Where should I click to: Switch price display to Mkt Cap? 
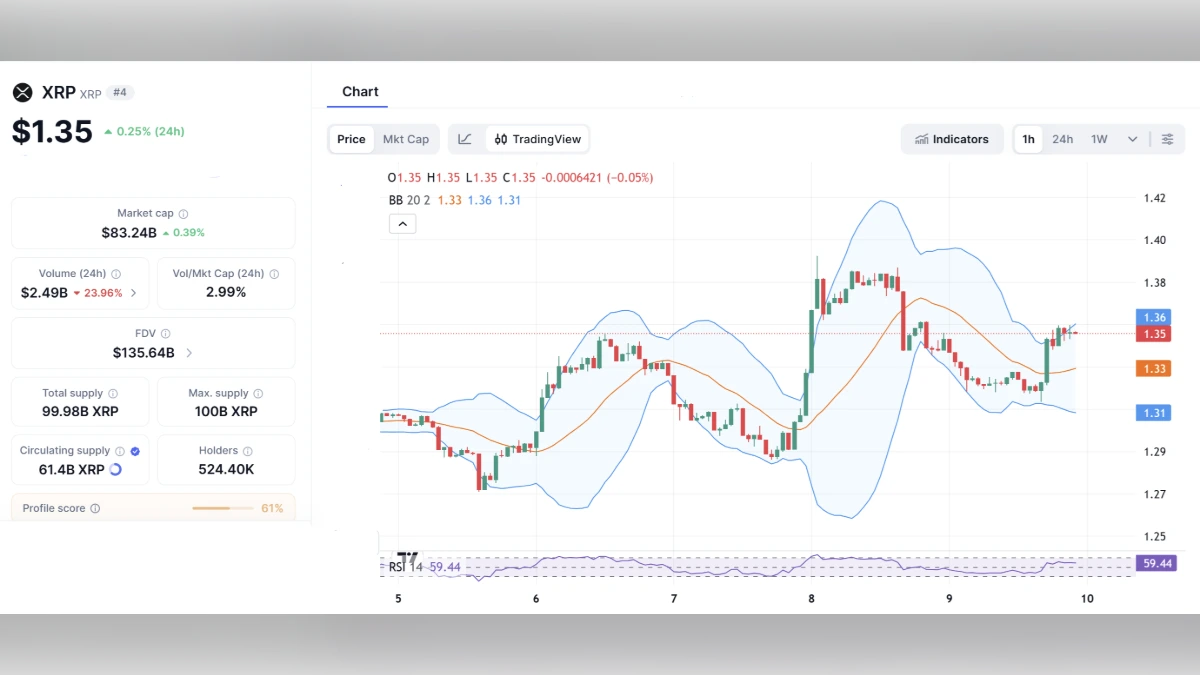pos(406,139)
